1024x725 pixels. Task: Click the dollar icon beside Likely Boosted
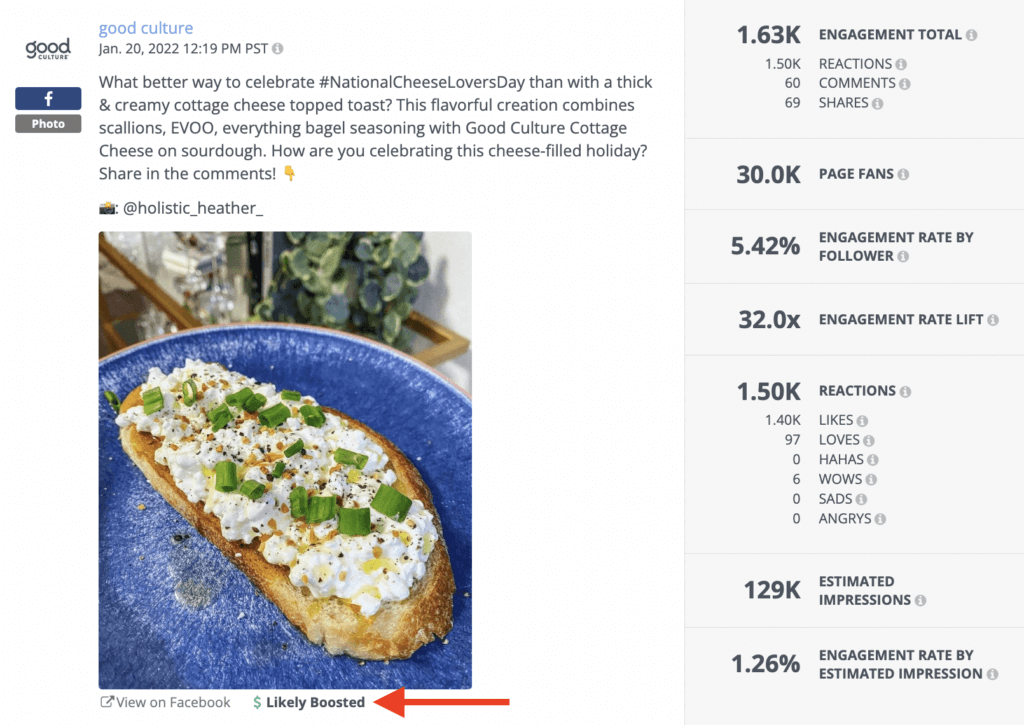point(257,702)
